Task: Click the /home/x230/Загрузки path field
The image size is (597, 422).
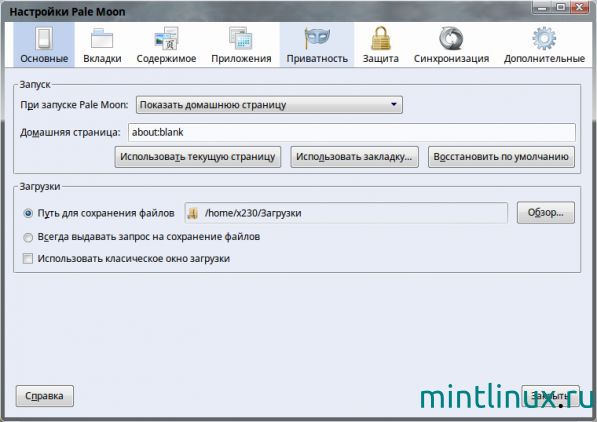Action: [x=346, y=213]
